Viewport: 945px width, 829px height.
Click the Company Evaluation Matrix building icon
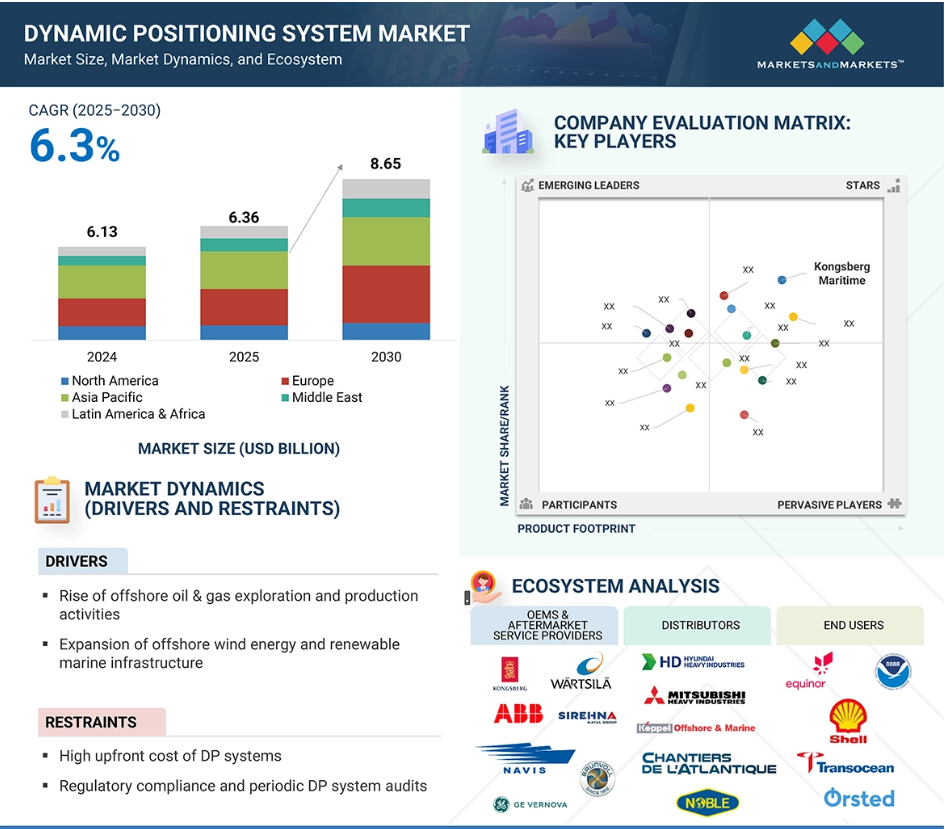coord(509,131)
